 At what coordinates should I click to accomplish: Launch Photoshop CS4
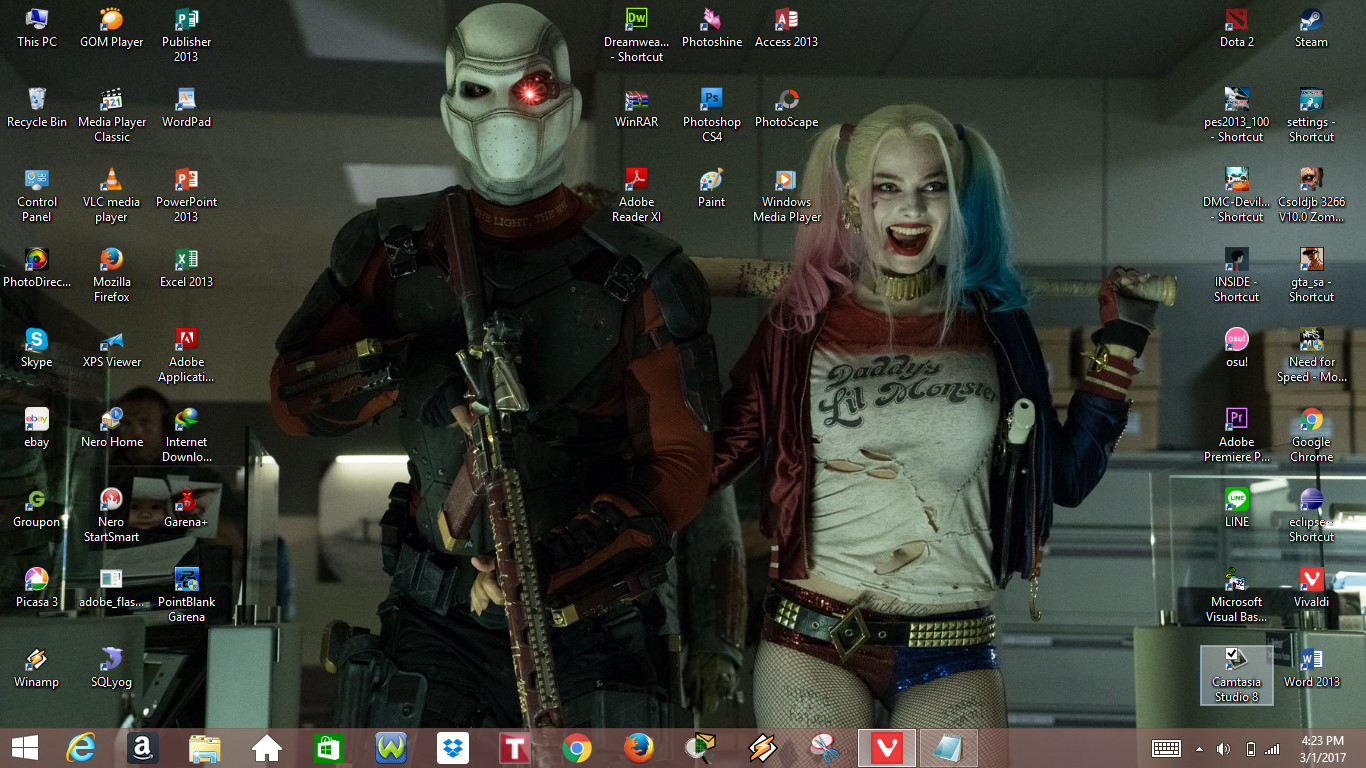(712, 115)
